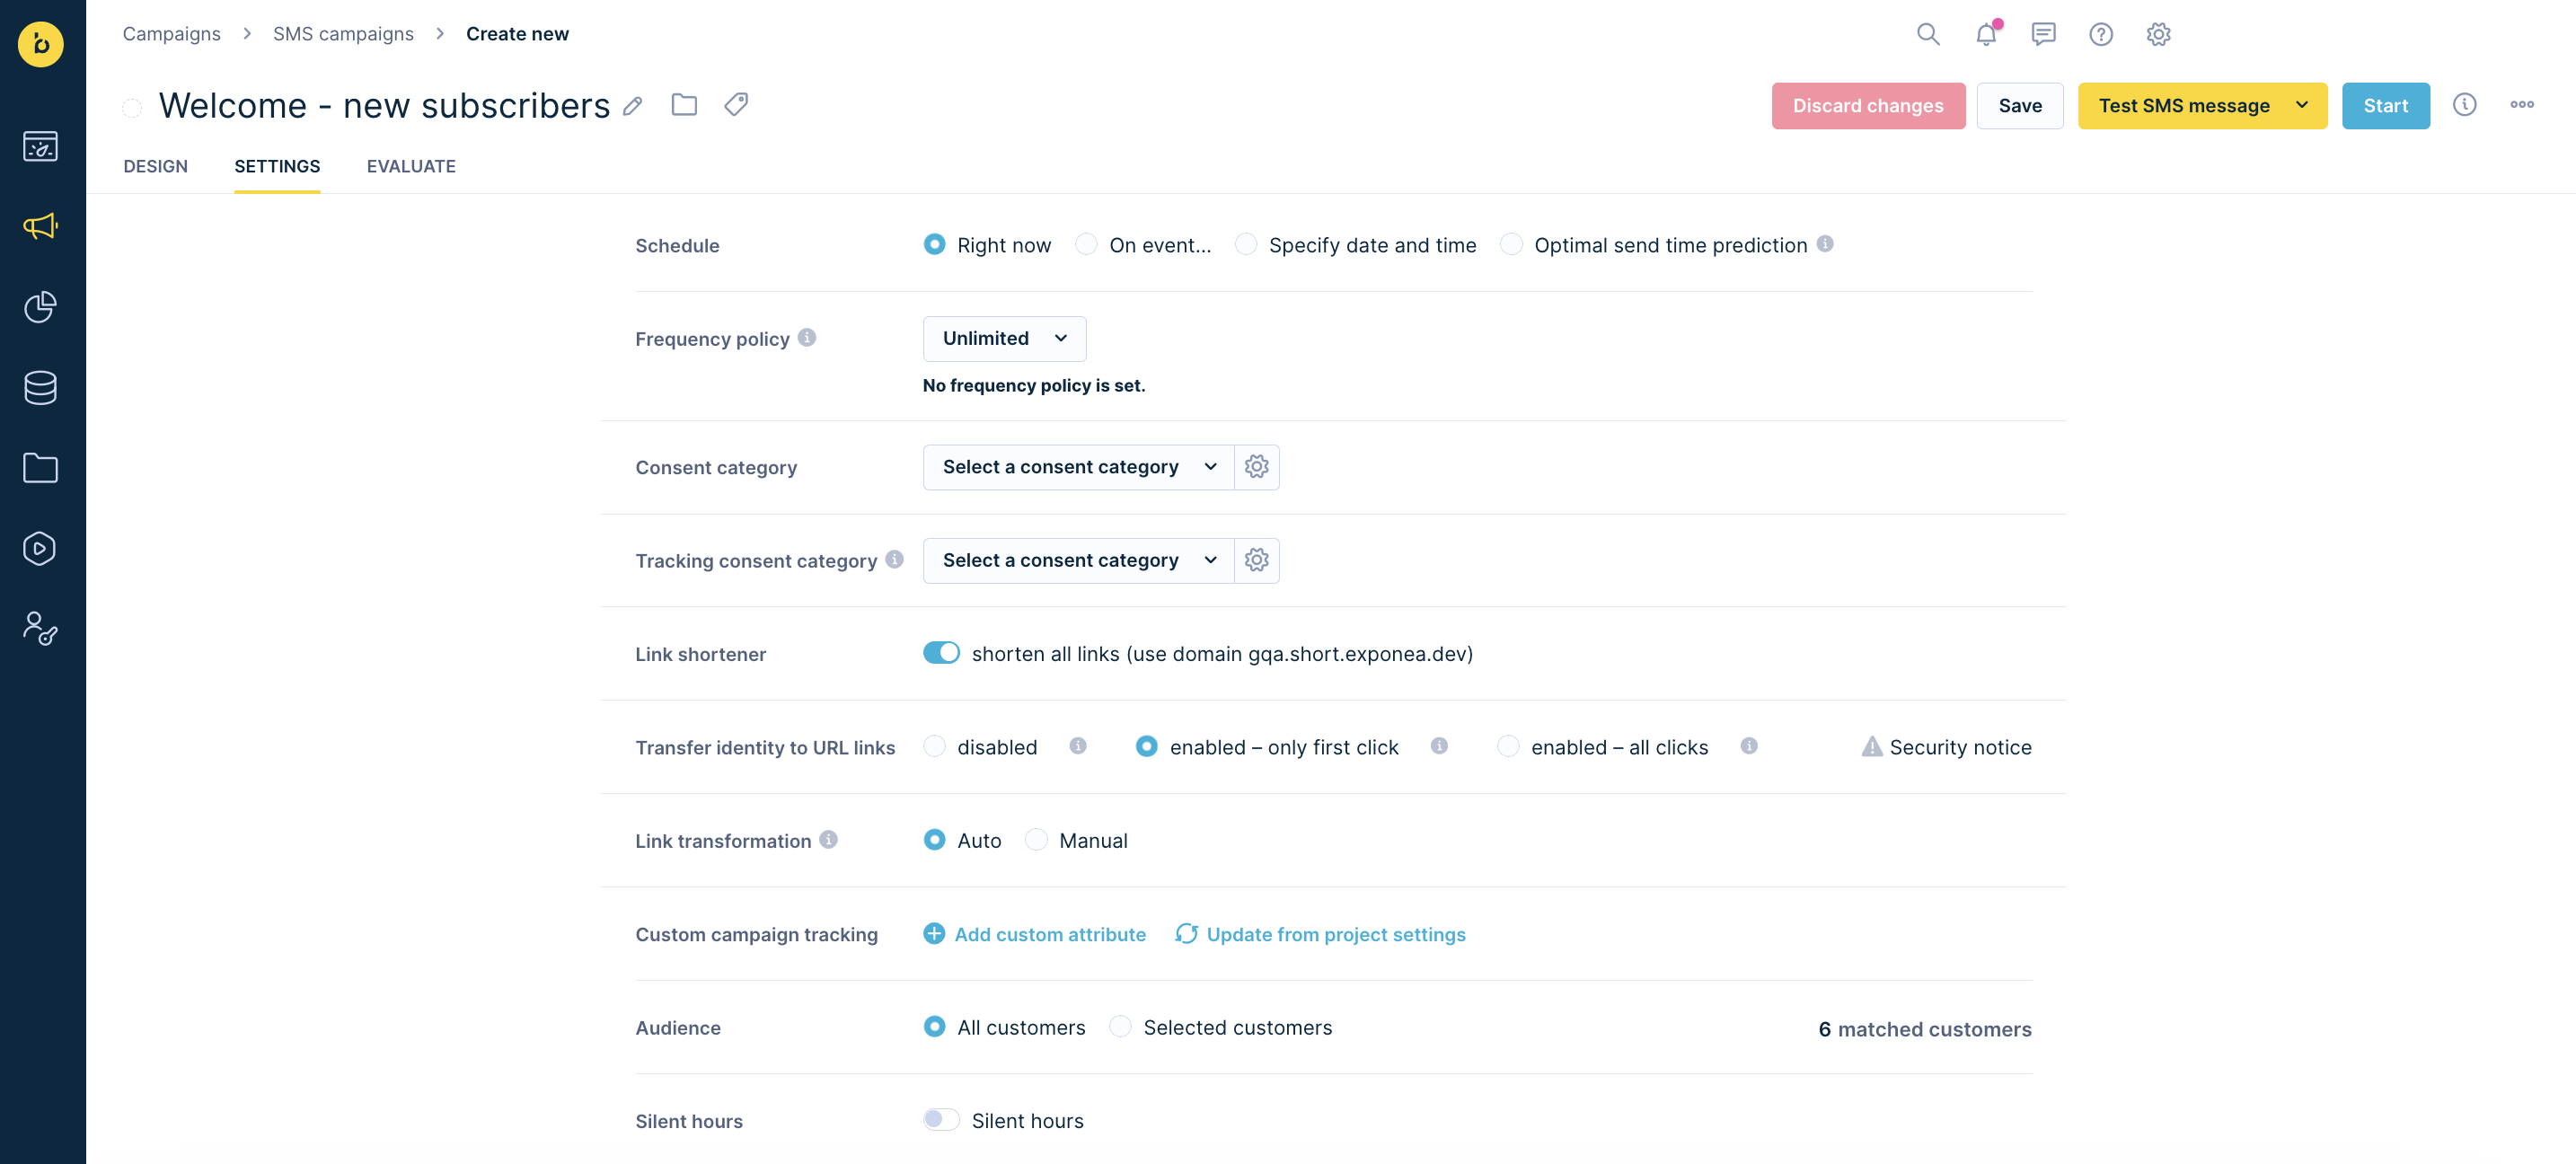Screen dimensions: 2576x1164
Task: Expand the Test SMS message dropdown arrow
Action: (x=2301, y=106)
